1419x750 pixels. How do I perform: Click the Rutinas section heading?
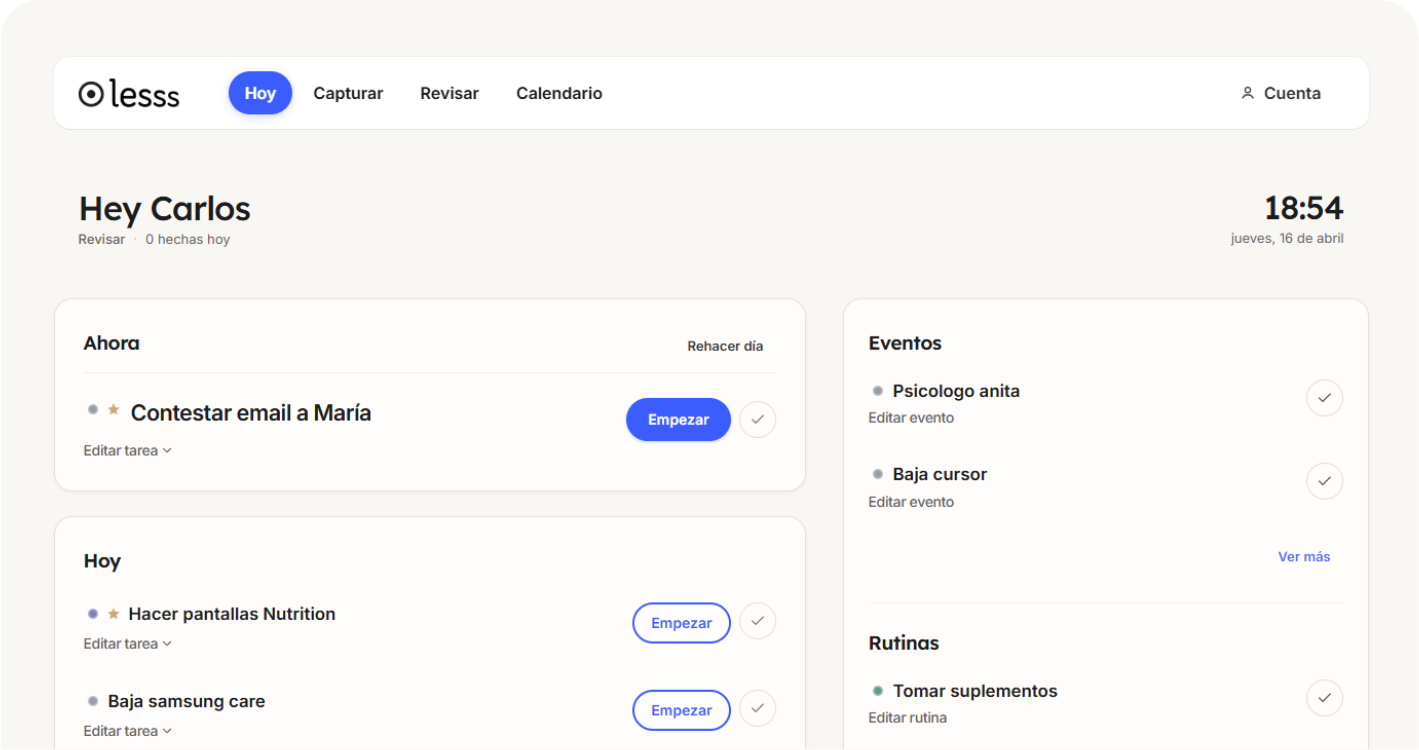click(904, 643)
